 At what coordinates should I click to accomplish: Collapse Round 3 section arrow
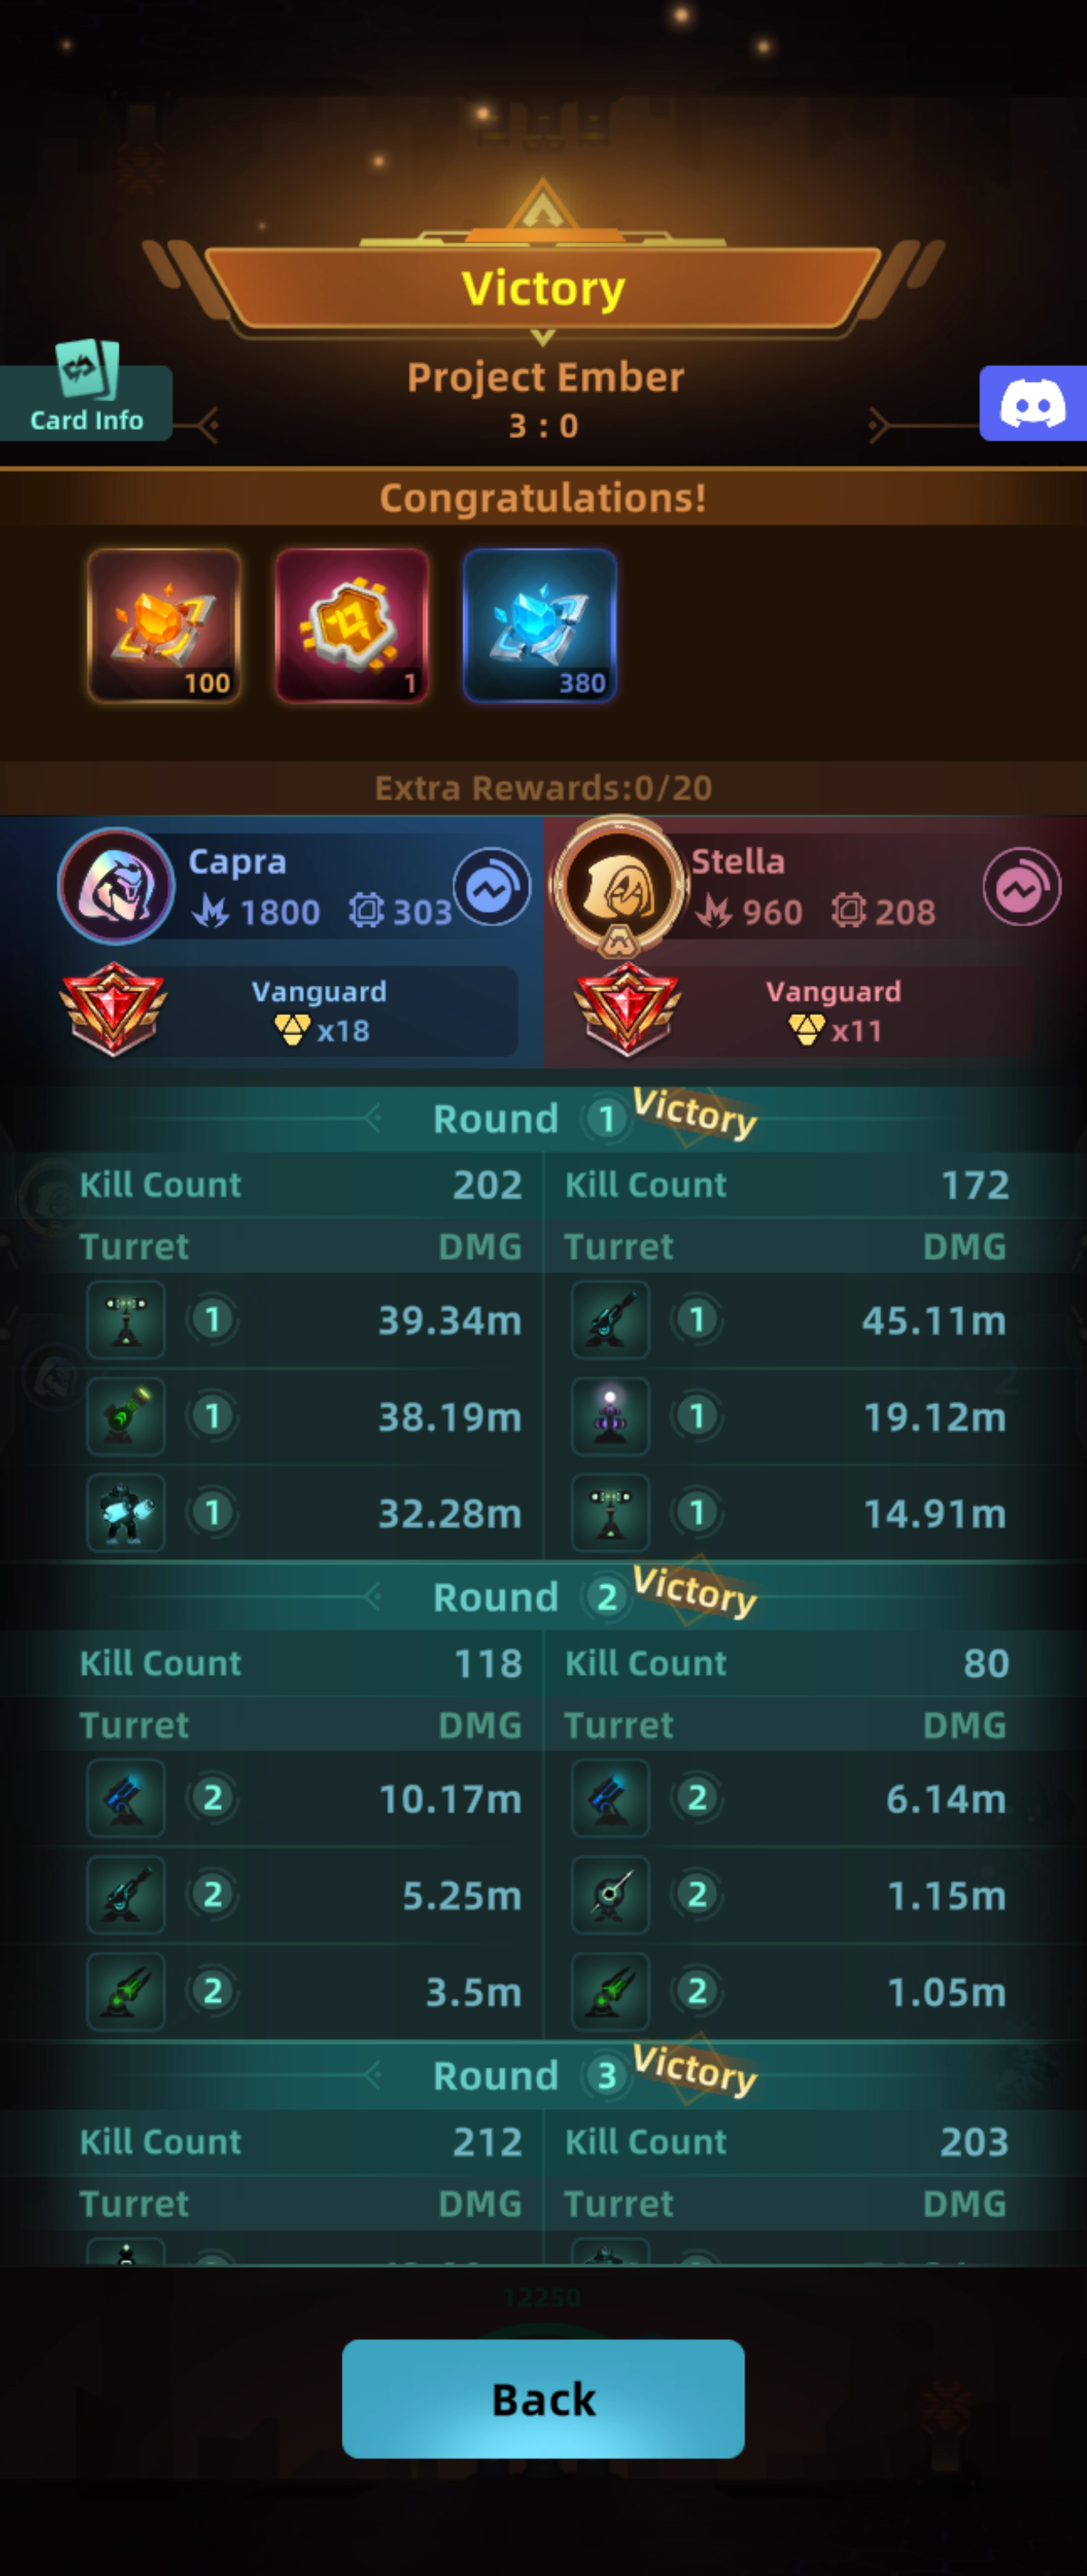tap(373, 2075)
